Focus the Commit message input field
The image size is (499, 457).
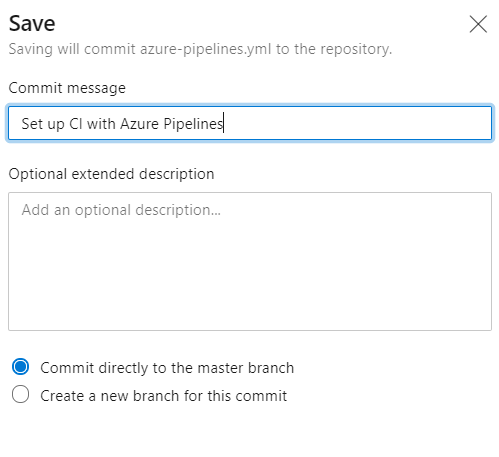(250, 123)
